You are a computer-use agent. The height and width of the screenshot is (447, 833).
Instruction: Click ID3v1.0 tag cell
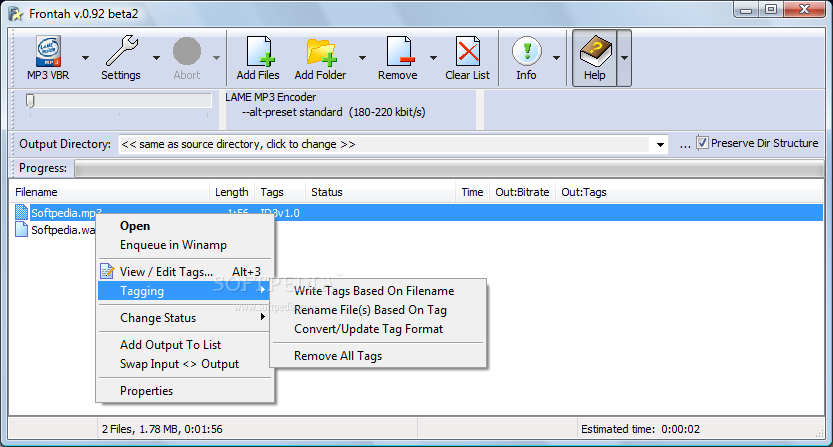click(280, 213)
